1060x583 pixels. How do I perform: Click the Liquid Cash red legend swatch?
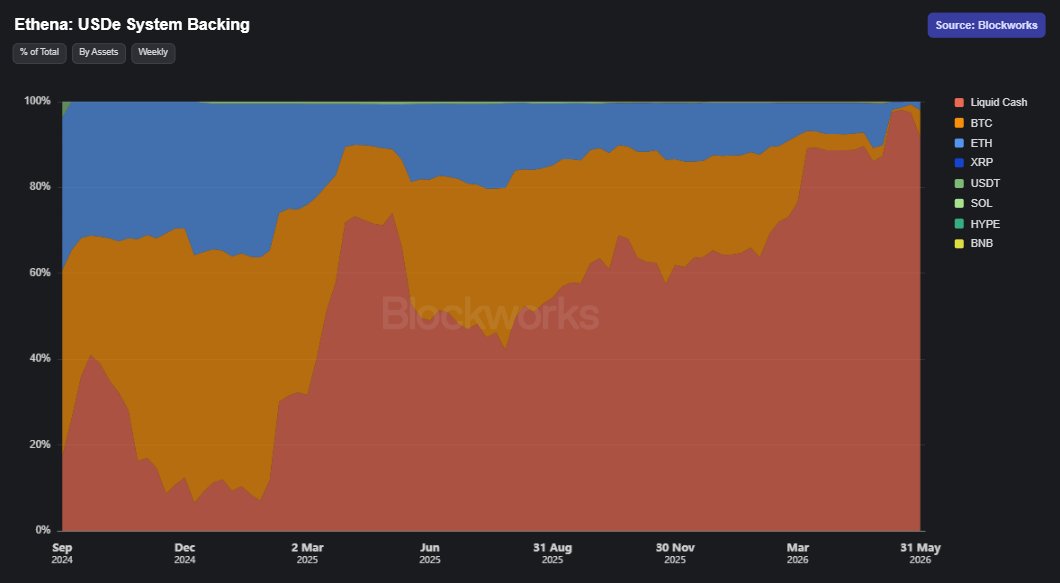(959, 103)
